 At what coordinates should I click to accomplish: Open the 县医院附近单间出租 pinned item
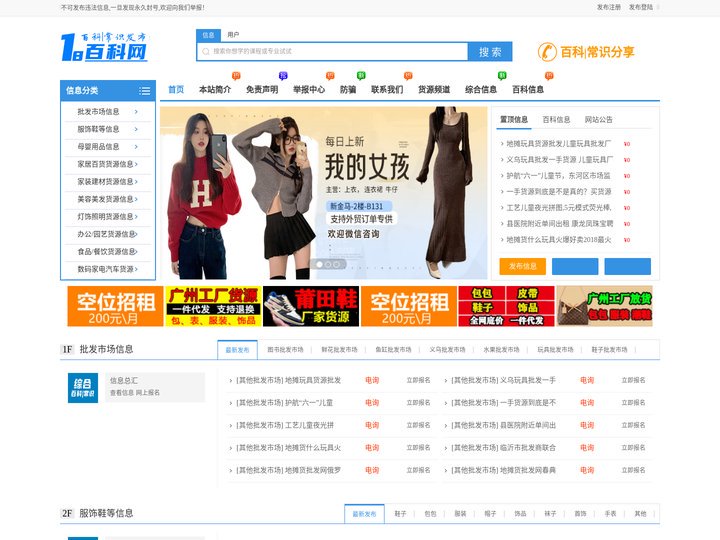pos(559,224)
